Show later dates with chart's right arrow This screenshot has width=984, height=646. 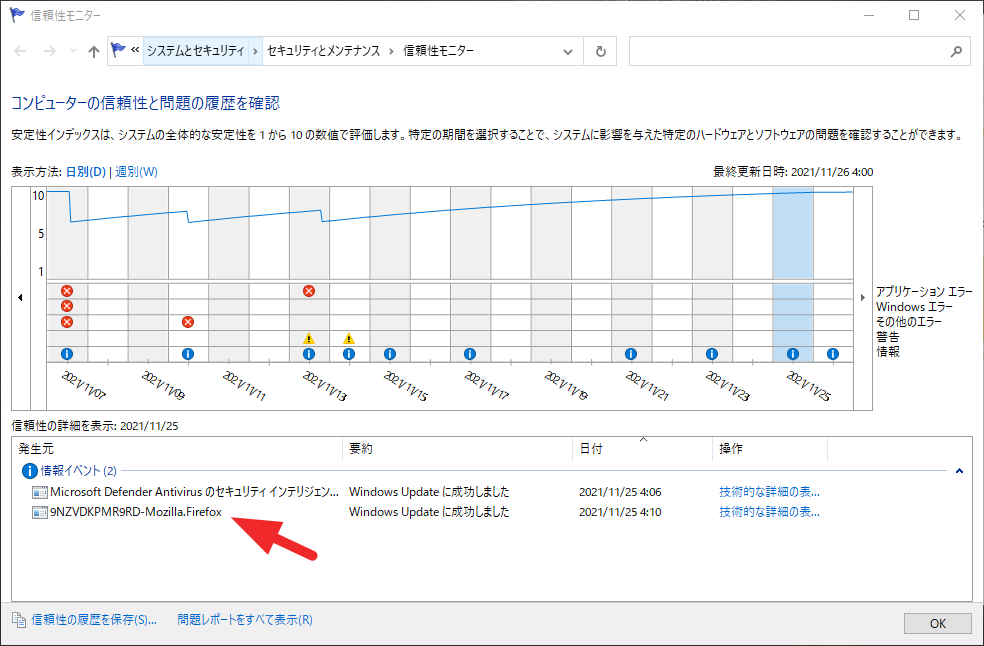[x=864, y=298]
